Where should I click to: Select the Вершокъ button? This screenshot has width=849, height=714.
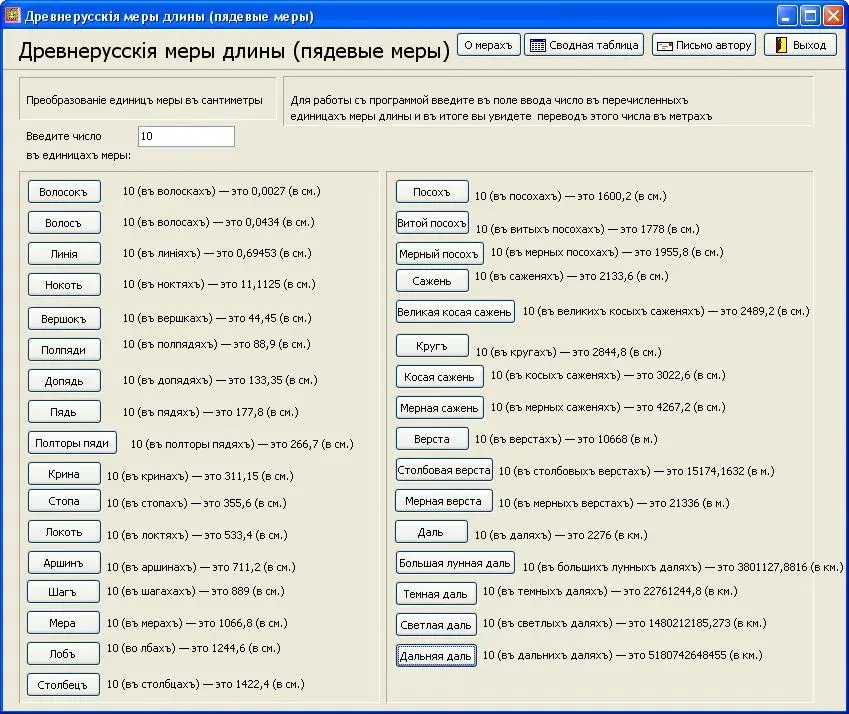(x=64, y=319)
